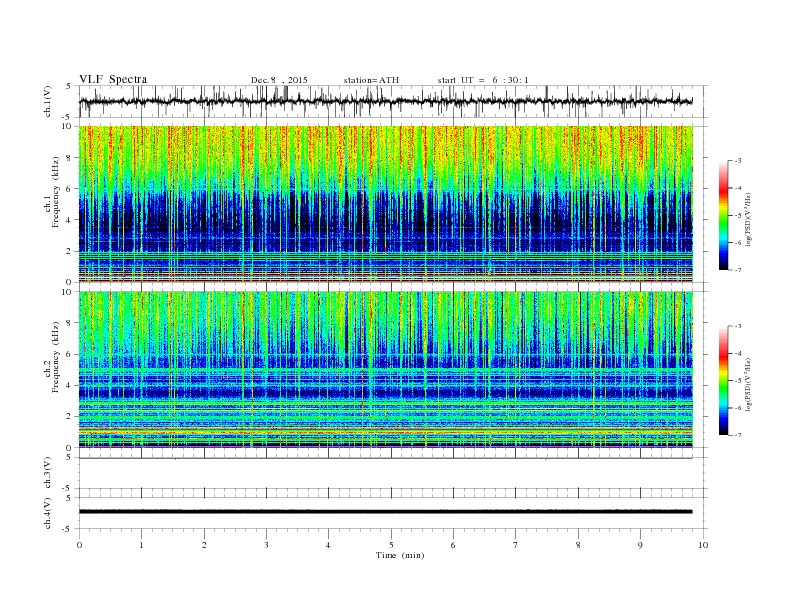Click time-axis tick label "3"
Screen dimensions: 792x612
(266, 545)
